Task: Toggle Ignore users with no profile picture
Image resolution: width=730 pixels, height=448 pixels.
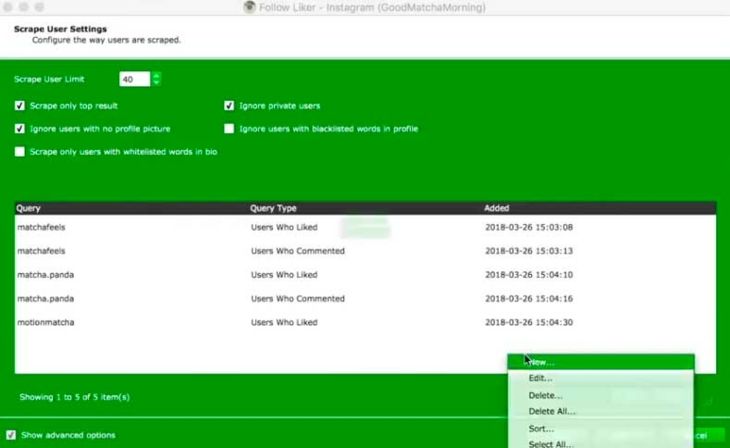Action: [20, 129]
